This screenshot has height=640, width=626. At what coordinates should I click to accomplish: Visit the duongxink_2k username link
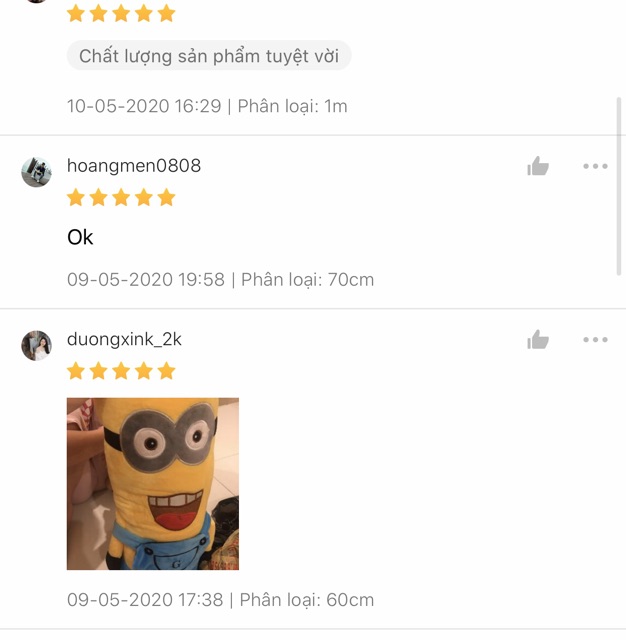click(x=124, y=340)
